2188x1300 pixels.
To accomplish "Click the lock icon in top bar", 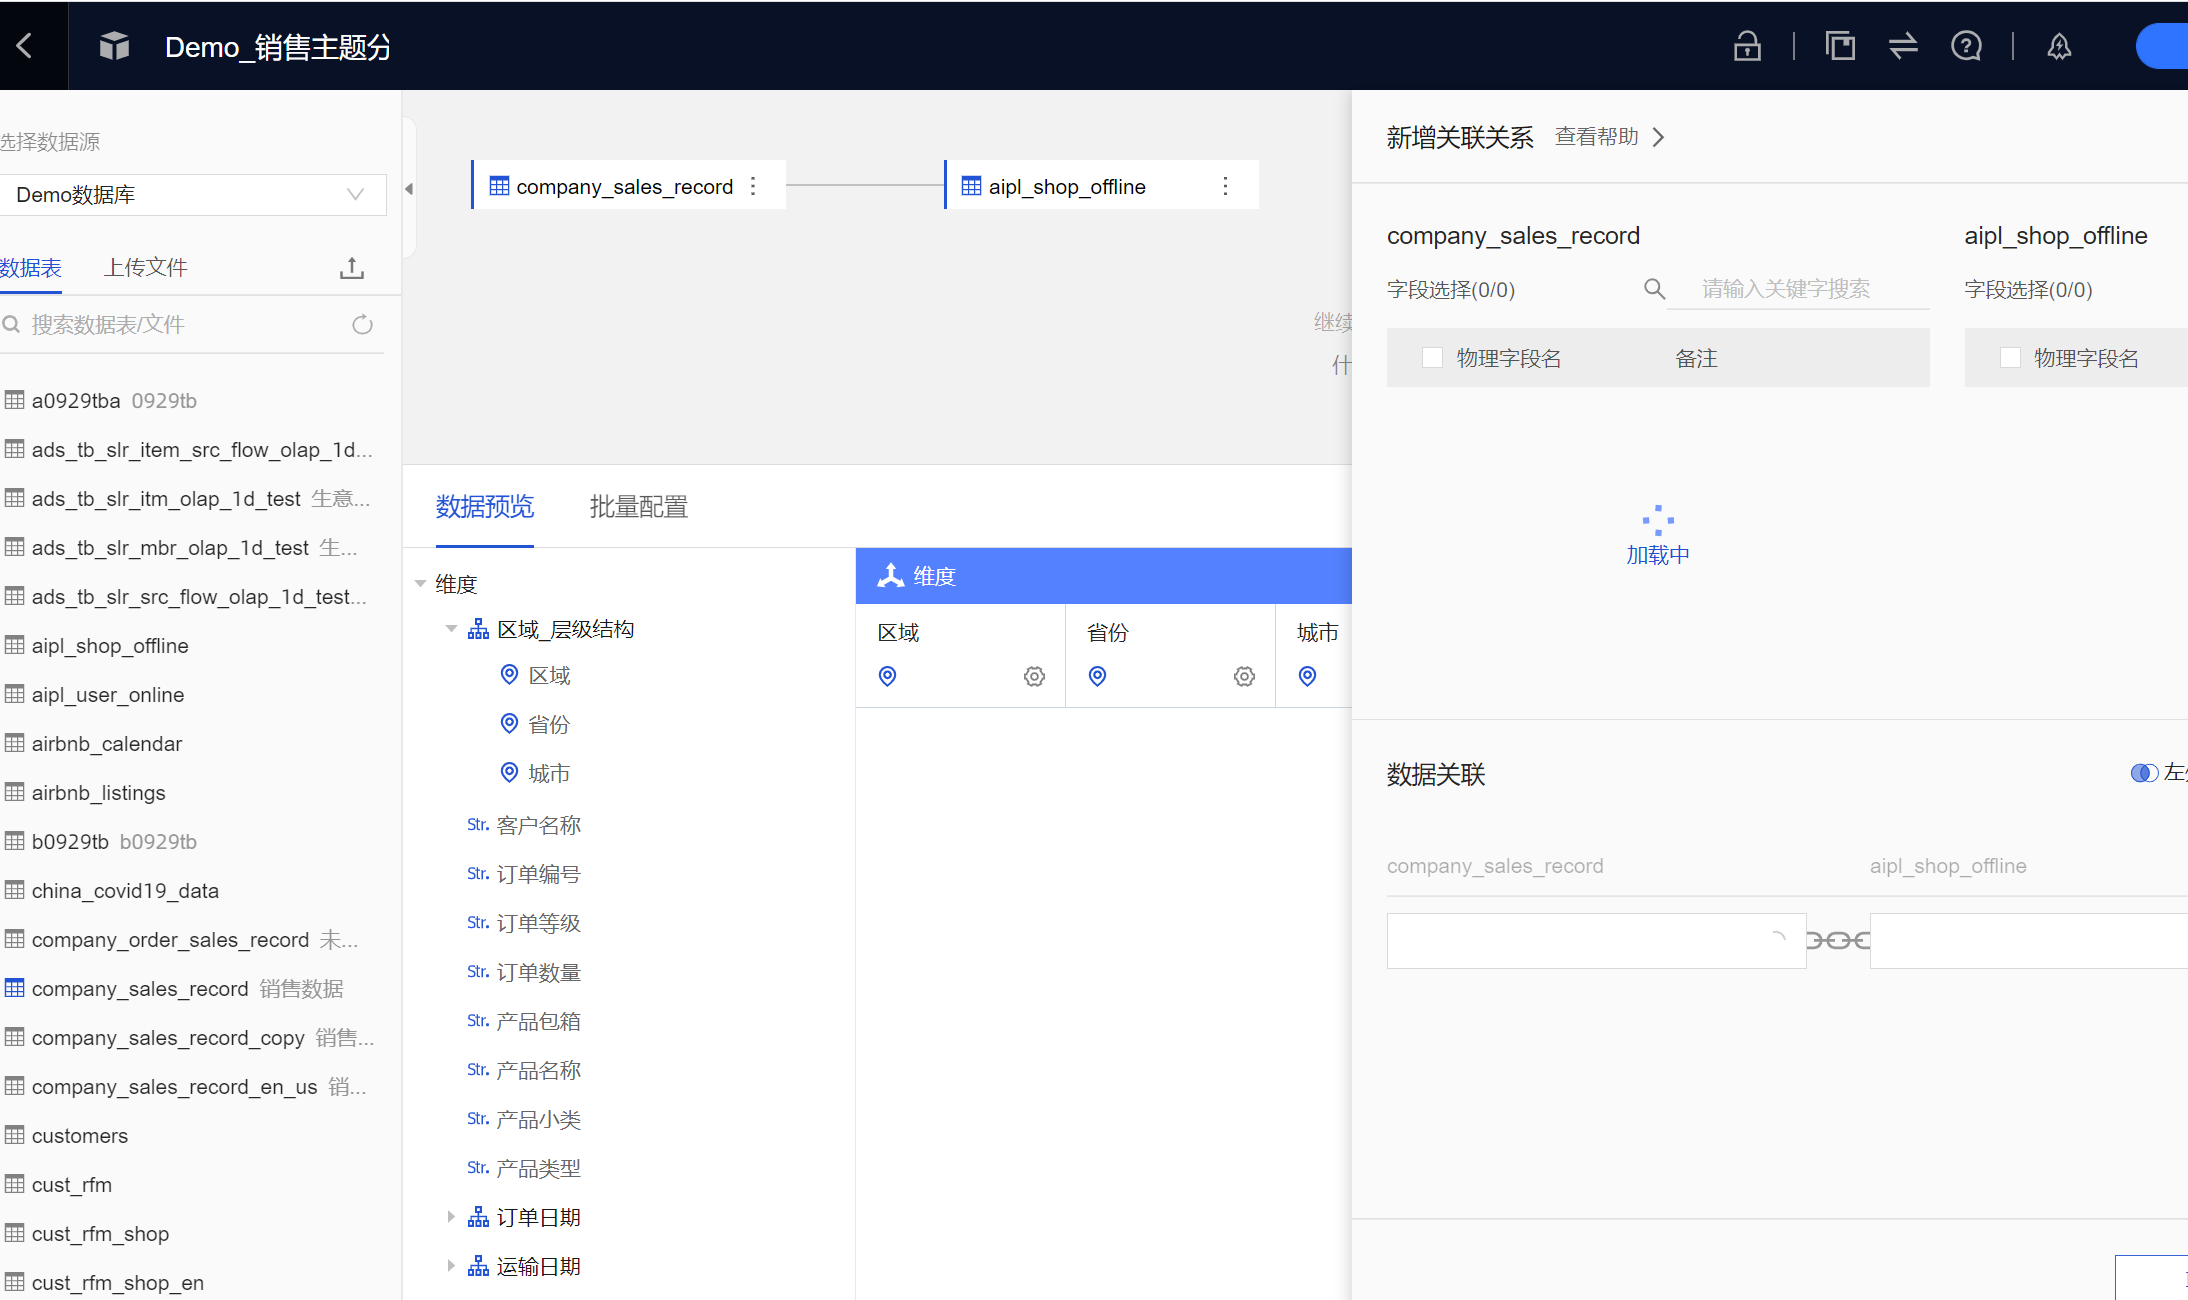I will [x=1747, y=46].
